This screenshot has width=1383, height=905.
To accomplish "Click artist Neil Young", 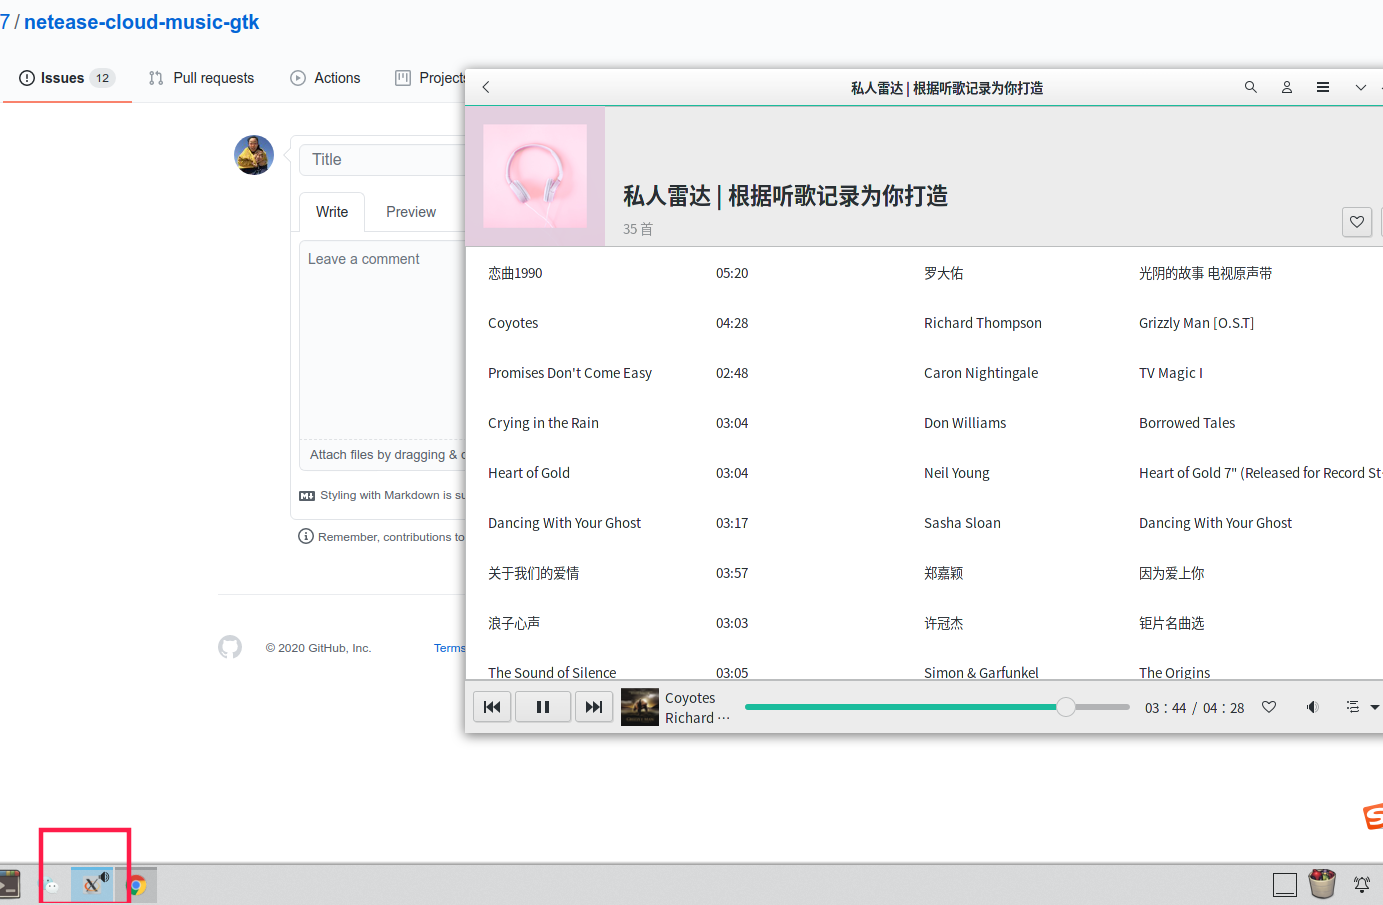I will tap(957, 473).
